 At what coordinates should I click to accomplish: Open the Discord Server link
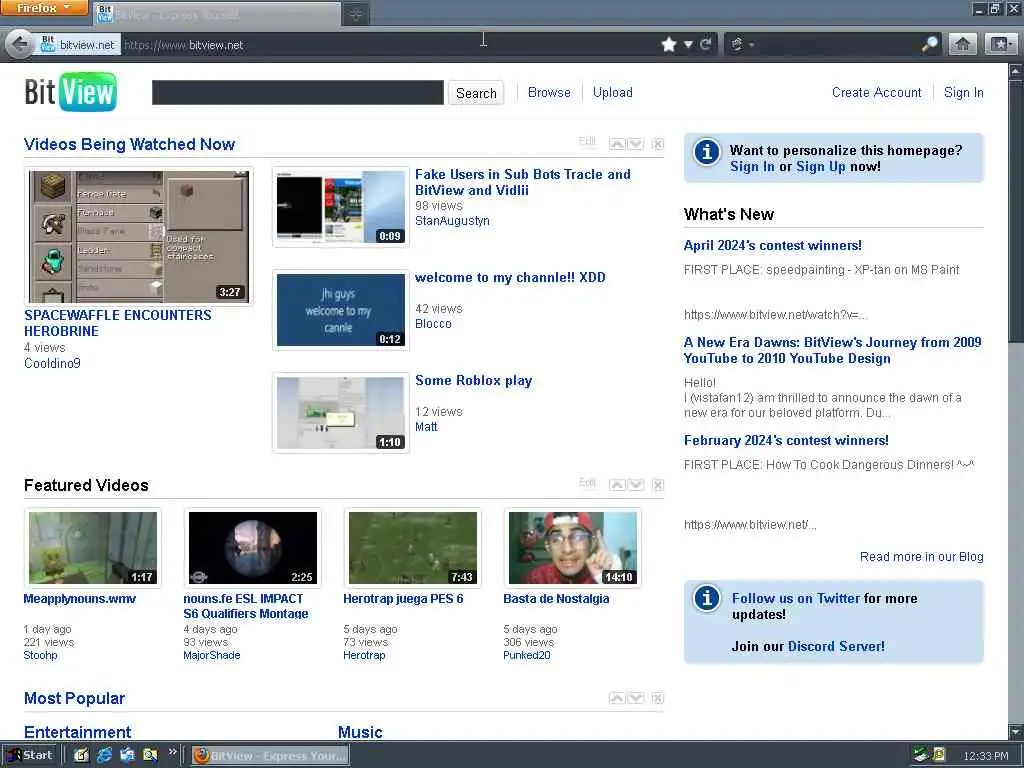837,646
